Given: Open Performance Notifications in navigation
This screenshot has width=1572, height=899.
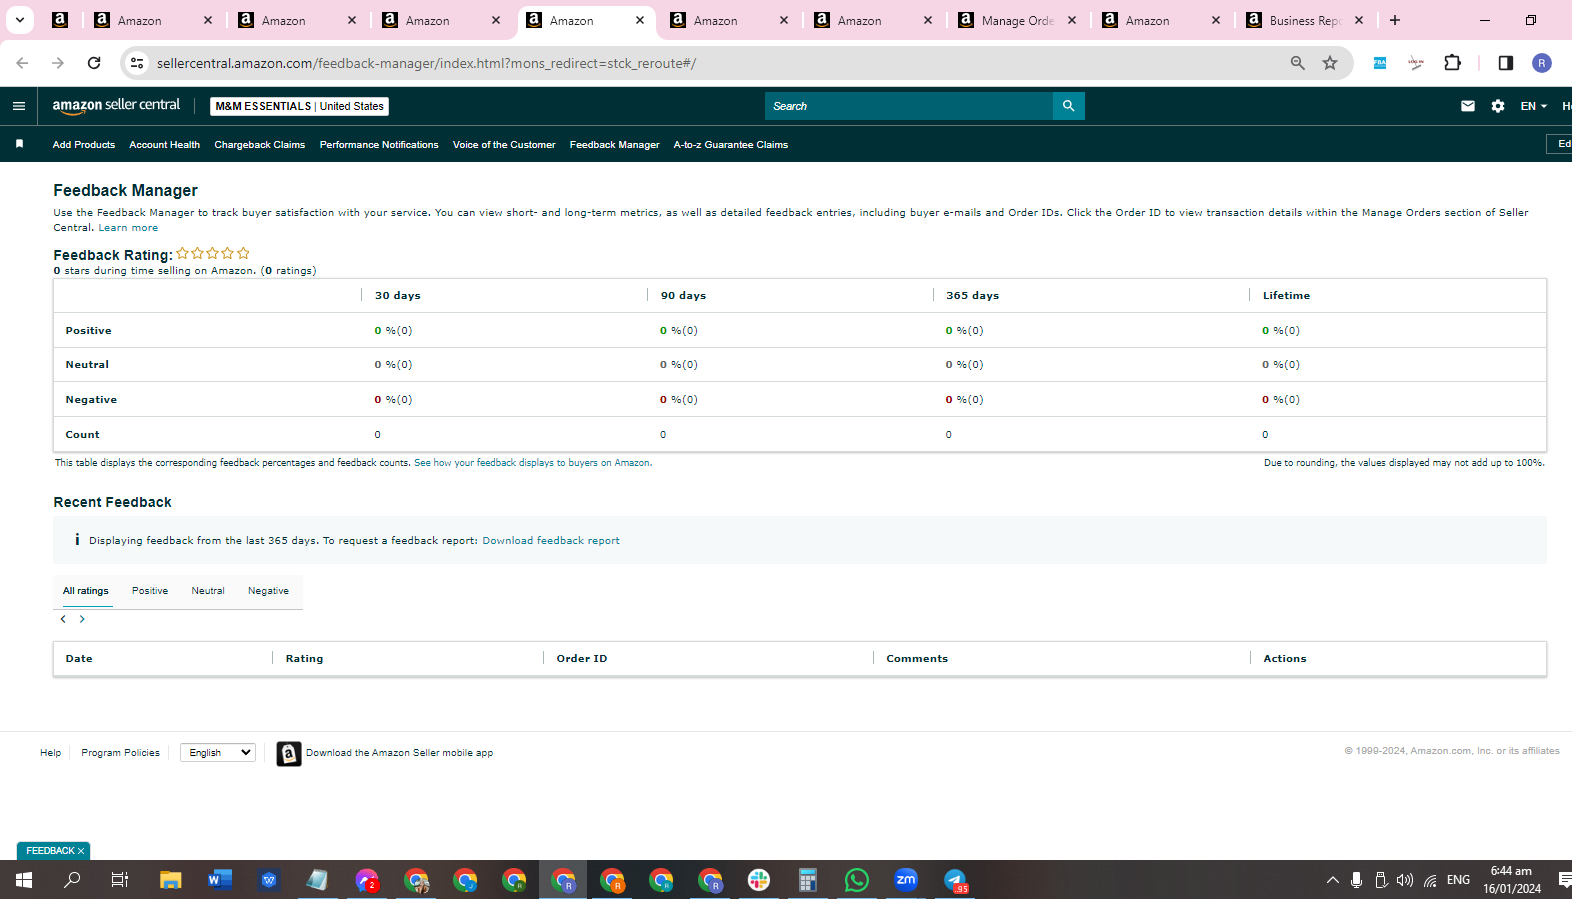Looking at the screenshot, I should pos(379,145).
